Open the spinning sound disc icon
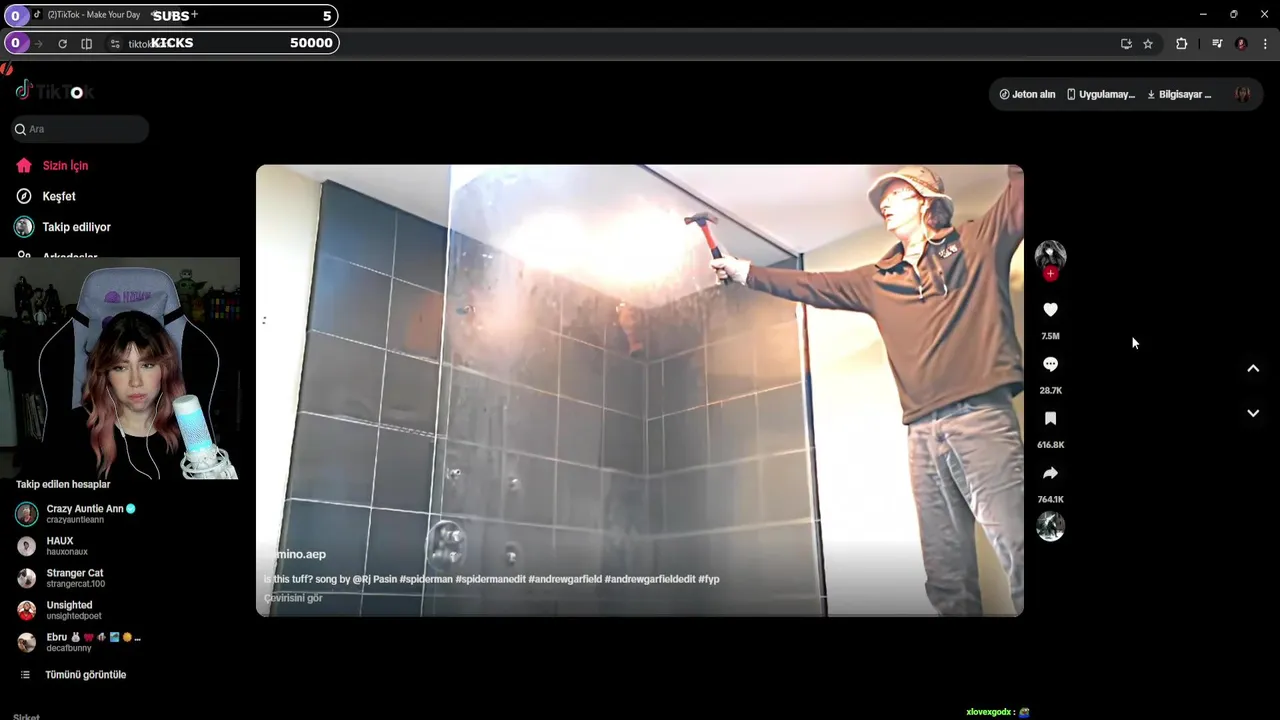Viewport: 1280px width, 720px height. point(1050,526)
